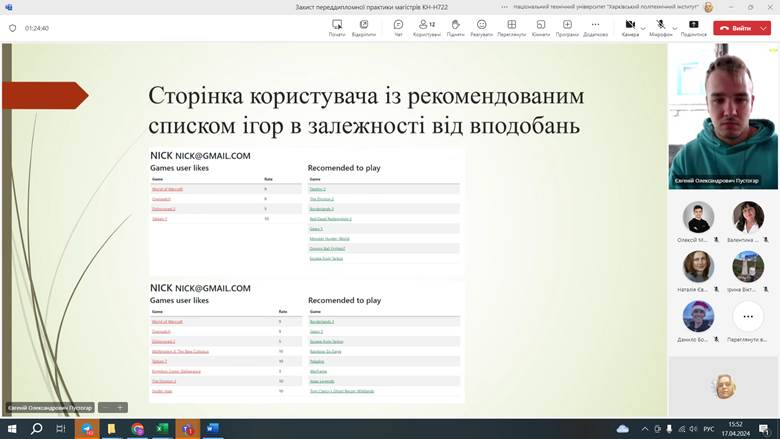Leave the meeting with the red Вийти button

click(736, 28)
